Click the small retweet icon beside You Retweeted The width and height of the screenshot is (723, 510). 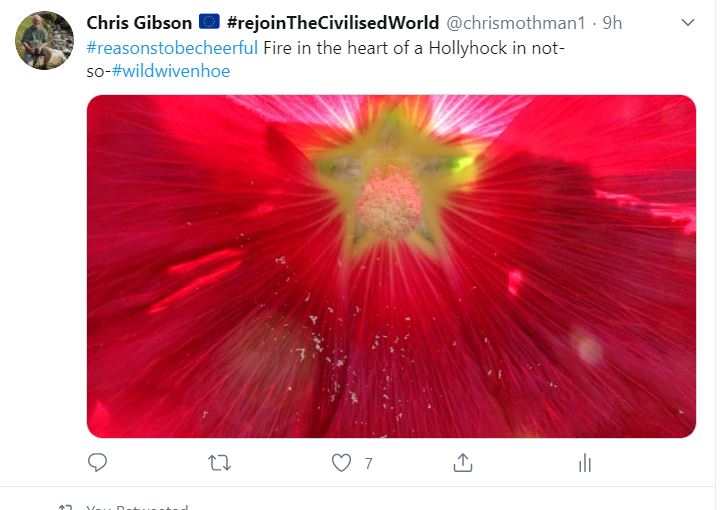pos(65,507)
